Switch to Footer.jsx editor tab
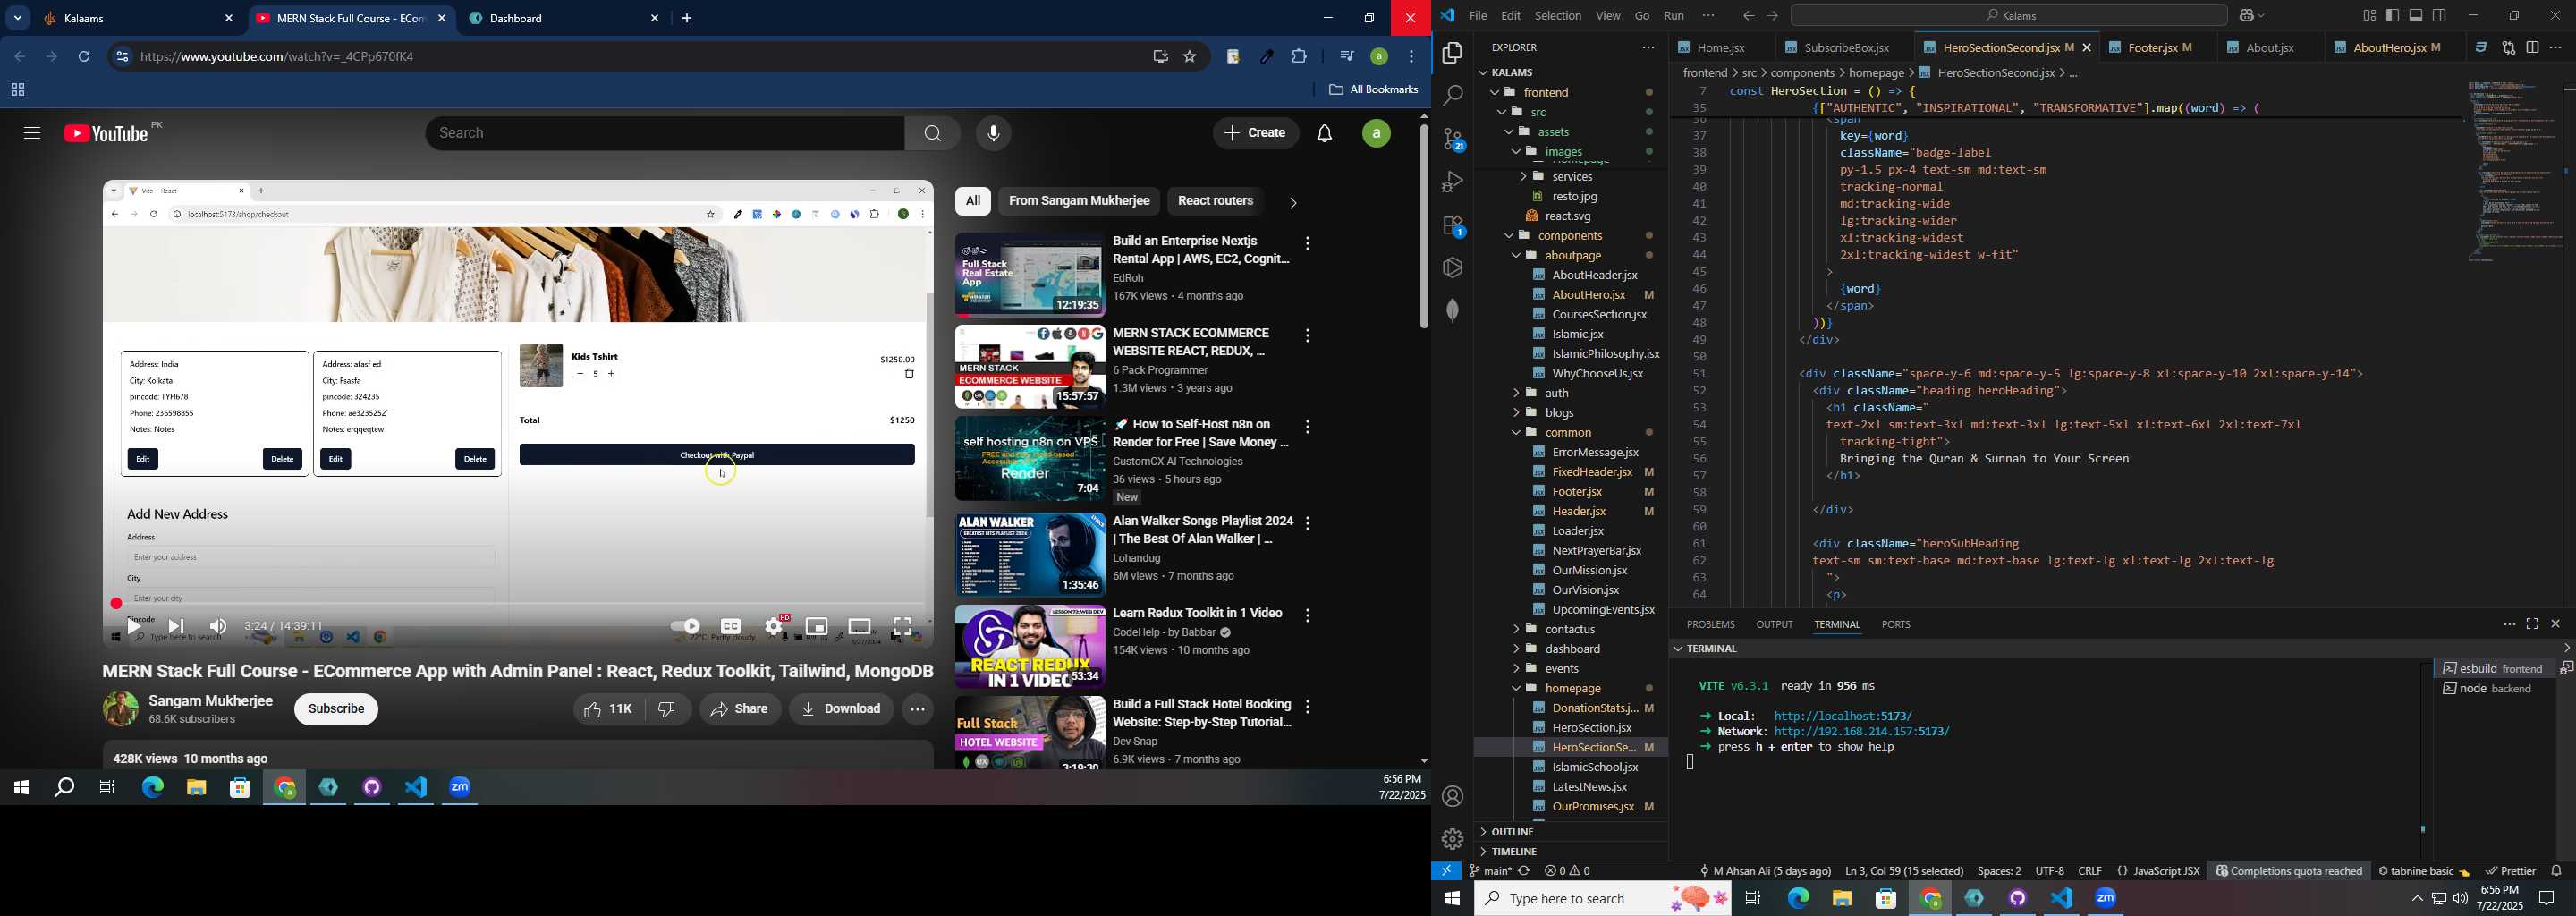This screenshot has width=2576, height=916. 2154,48
